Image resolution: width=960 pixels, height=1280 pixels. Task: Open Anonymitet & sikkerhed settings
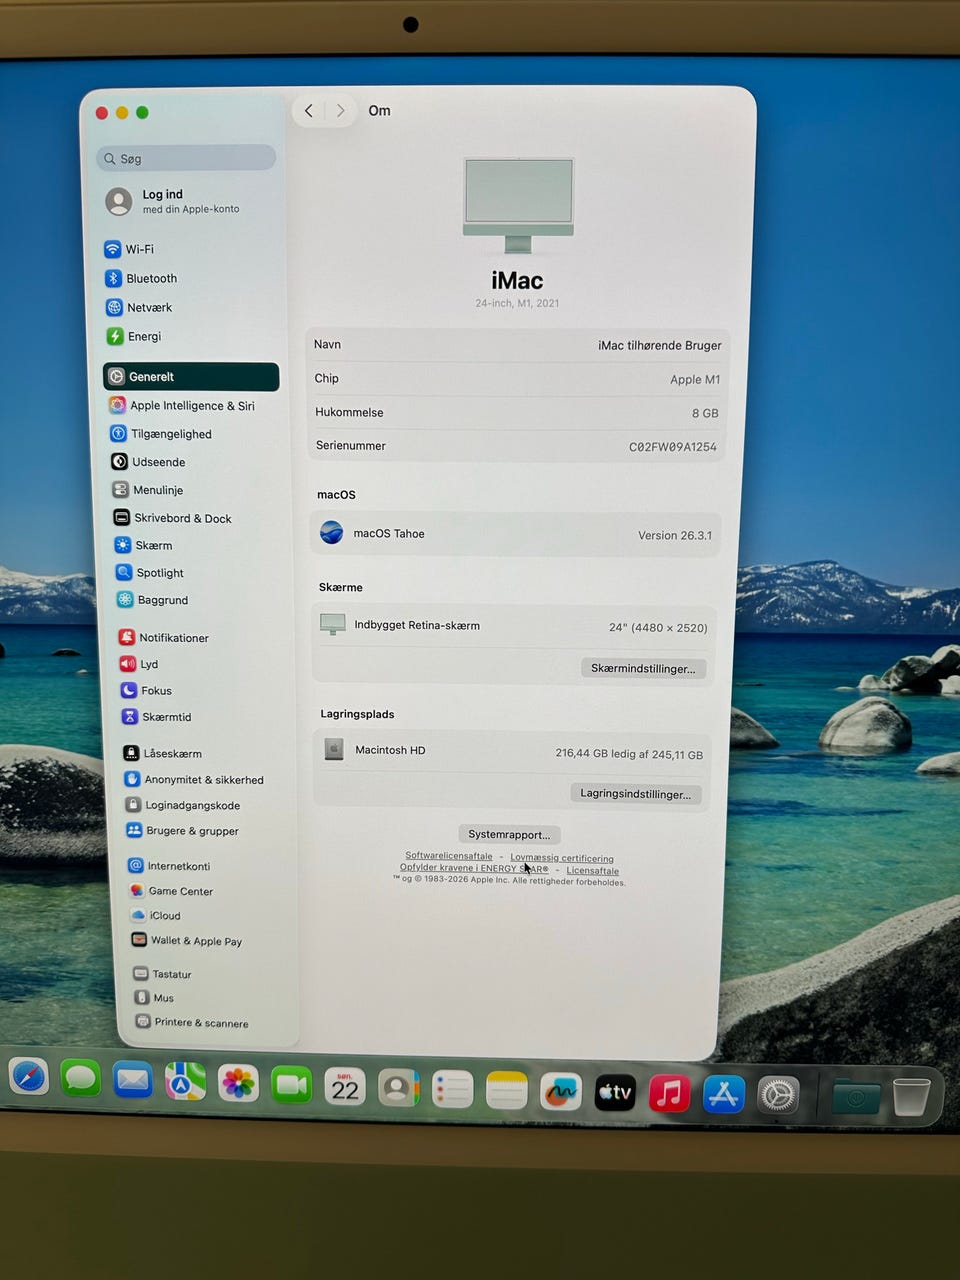tap(194, 779)
